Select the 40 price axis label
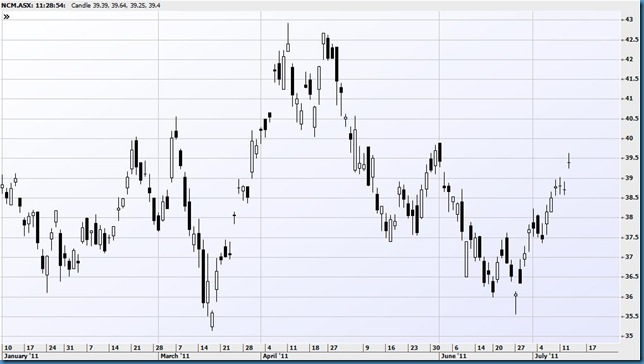Image resolution: width=644 pixels, height=364 pixels. point(629,138)
